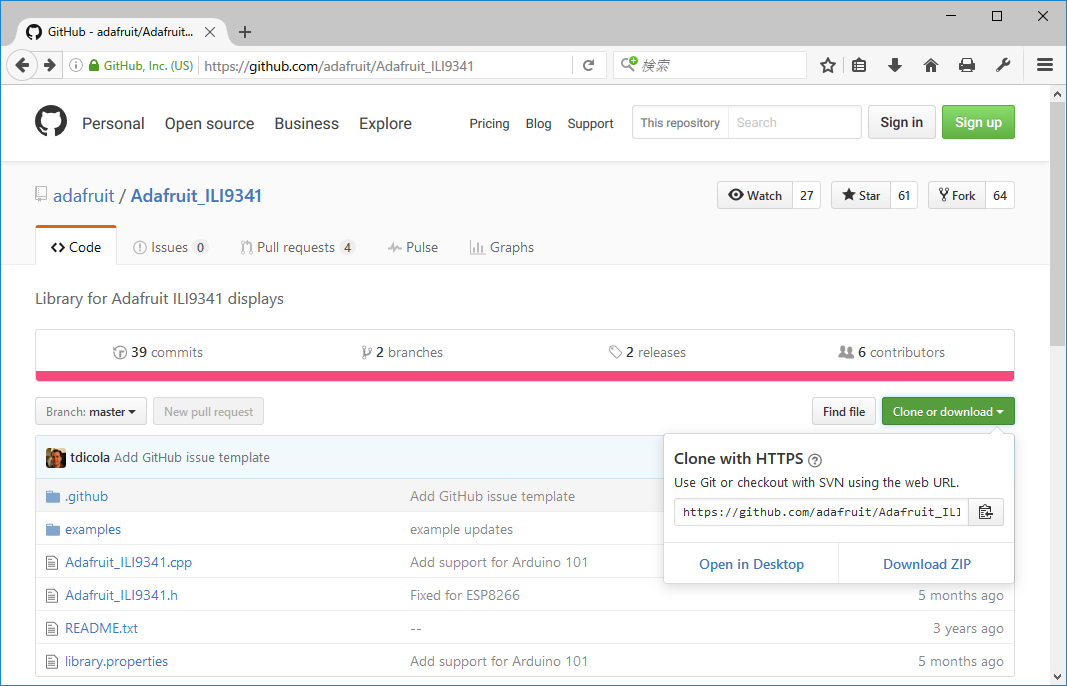Go forward with the browser forward arrow
1067x686 pixels.
[x=50, y=65]
